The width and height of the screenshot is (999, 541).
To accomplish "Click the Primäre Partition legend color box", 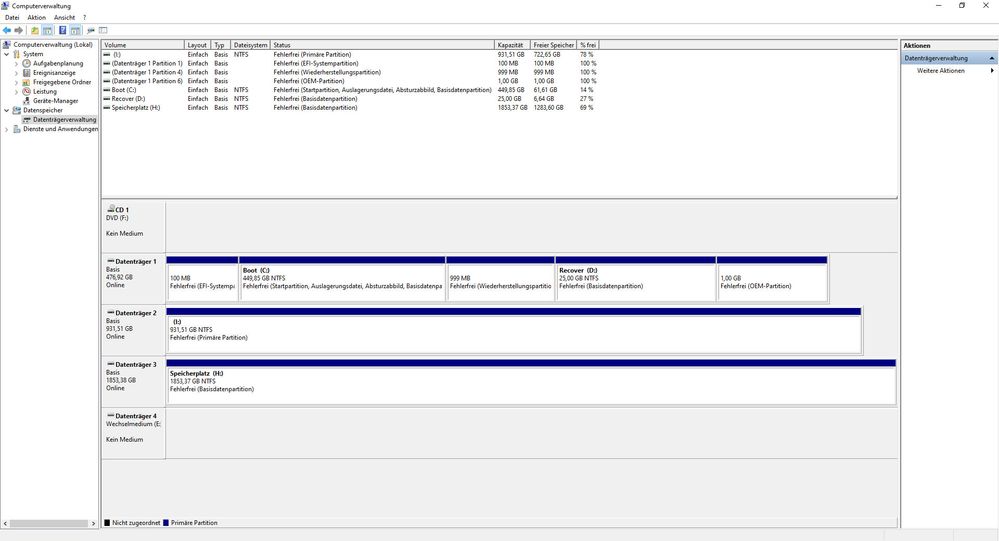I will click(166, 523).
